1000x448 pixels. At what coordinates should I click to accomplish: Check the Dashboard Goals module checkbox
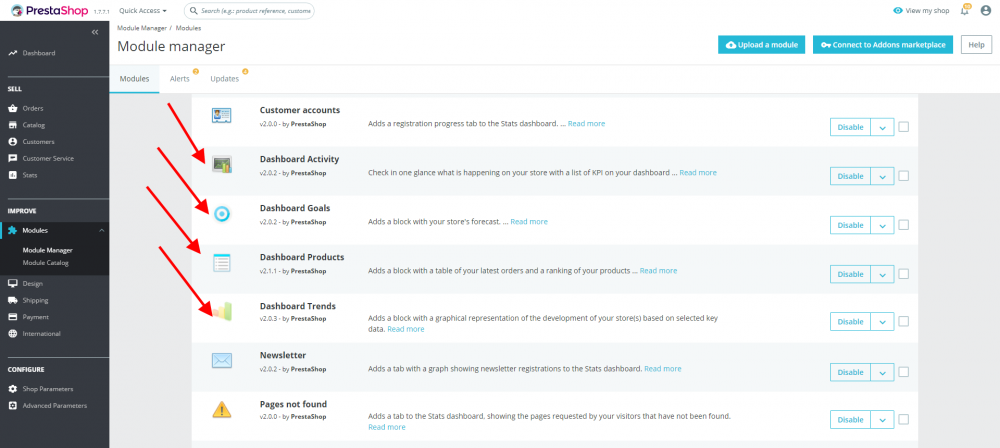(903, 225)
